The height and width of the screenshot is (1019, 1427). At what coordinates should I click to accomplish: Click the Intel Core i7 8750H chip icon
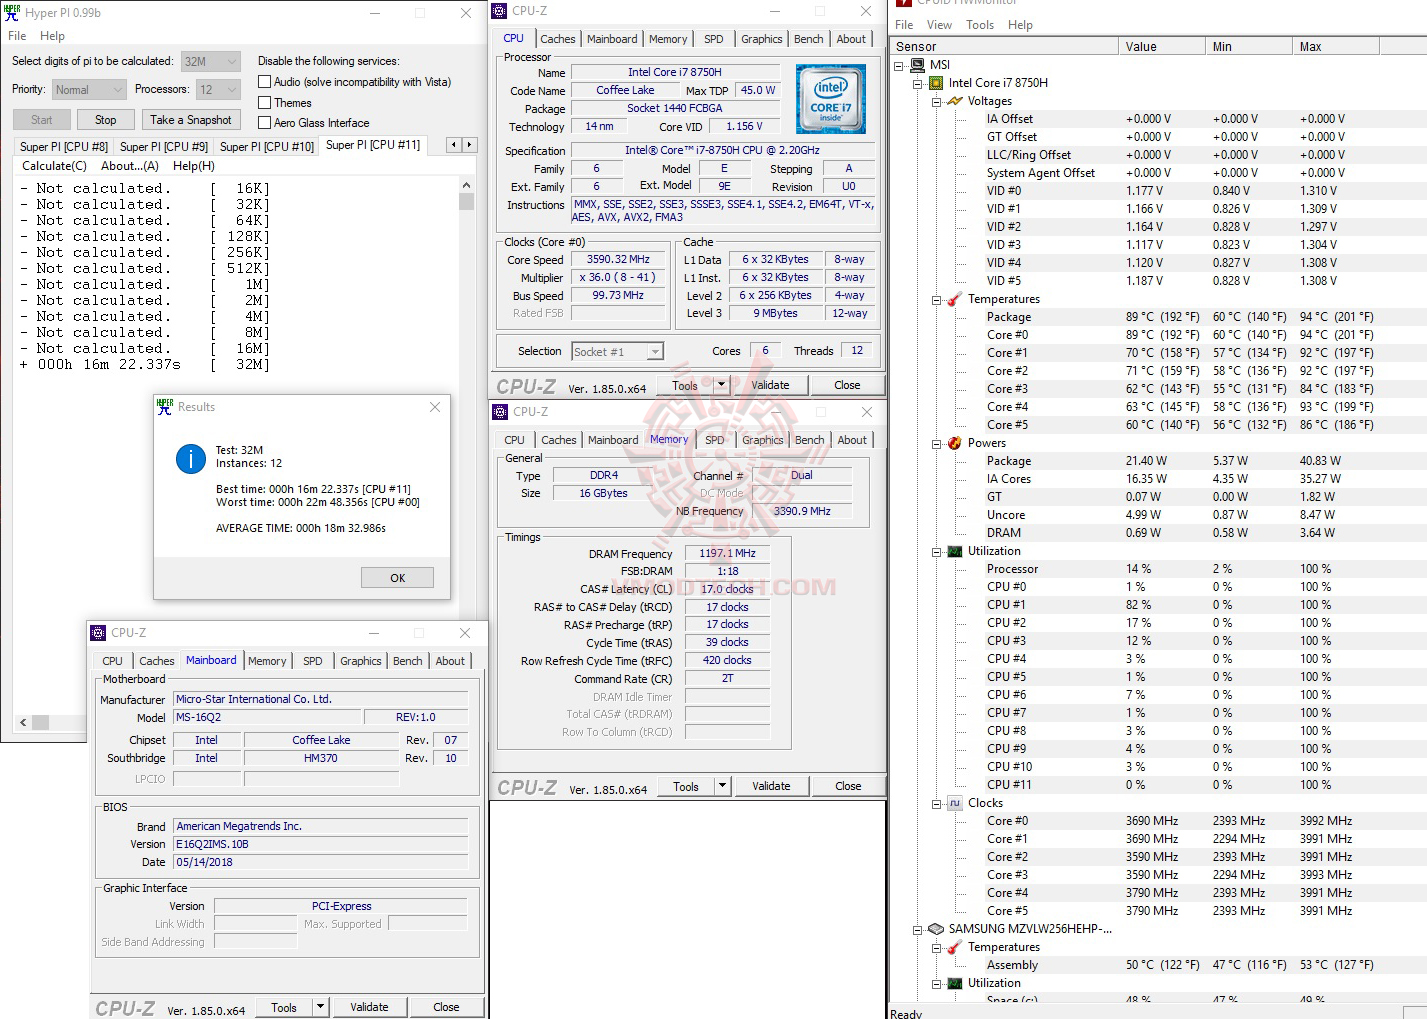coord(936,83)
